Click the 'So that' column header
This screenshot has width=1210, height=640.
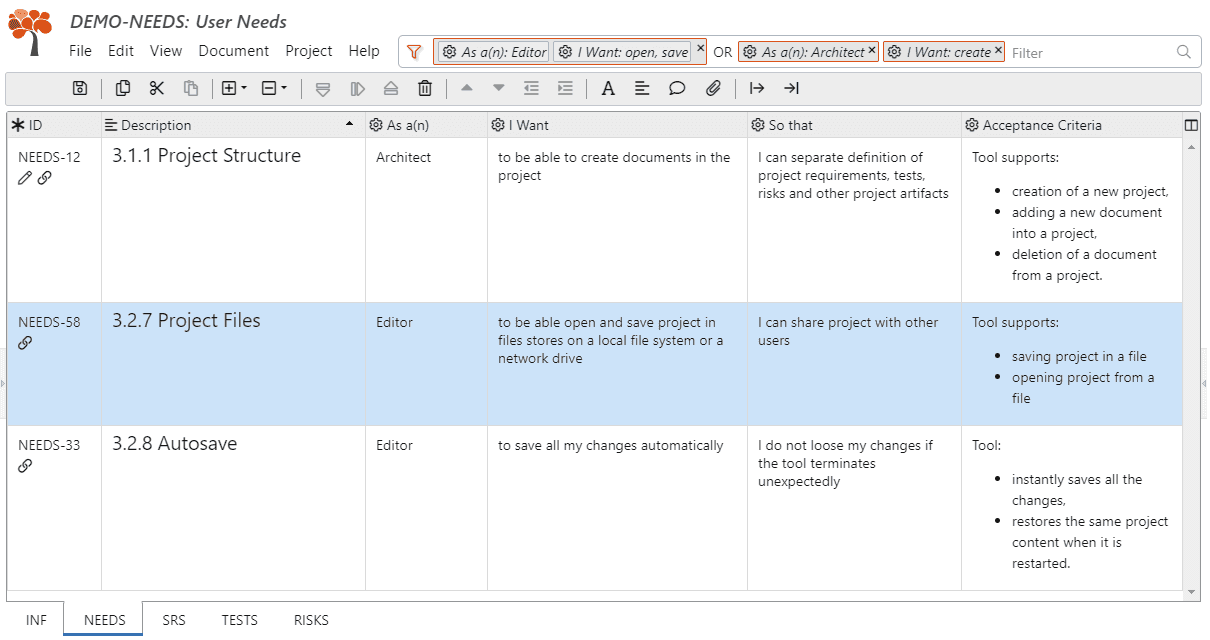point(854,125)
